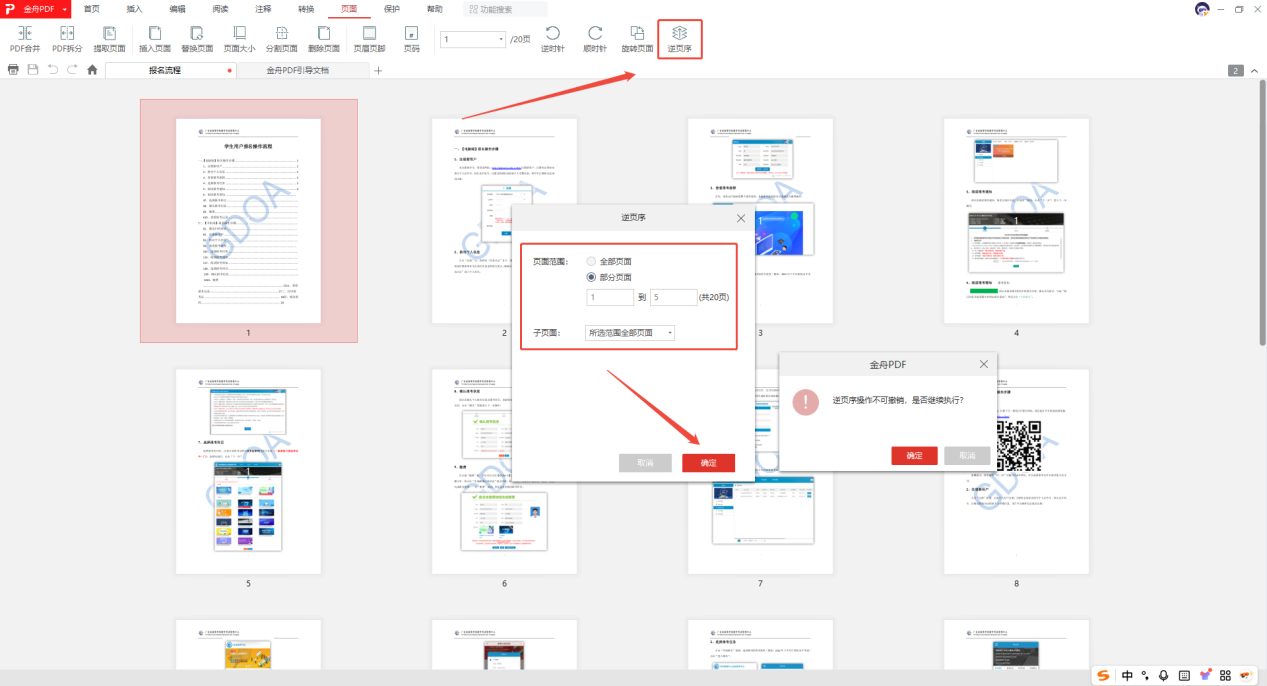Open the 保护 menu tab
The height and width of the screenshot is (686, 1267).
(392, 8)
